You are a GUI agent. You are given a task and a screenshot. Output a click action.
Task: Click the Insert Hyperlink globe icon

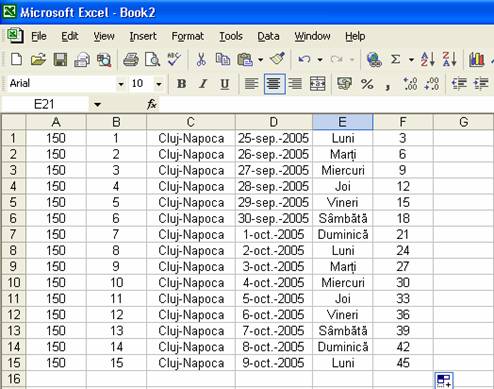tap(374, 60)
